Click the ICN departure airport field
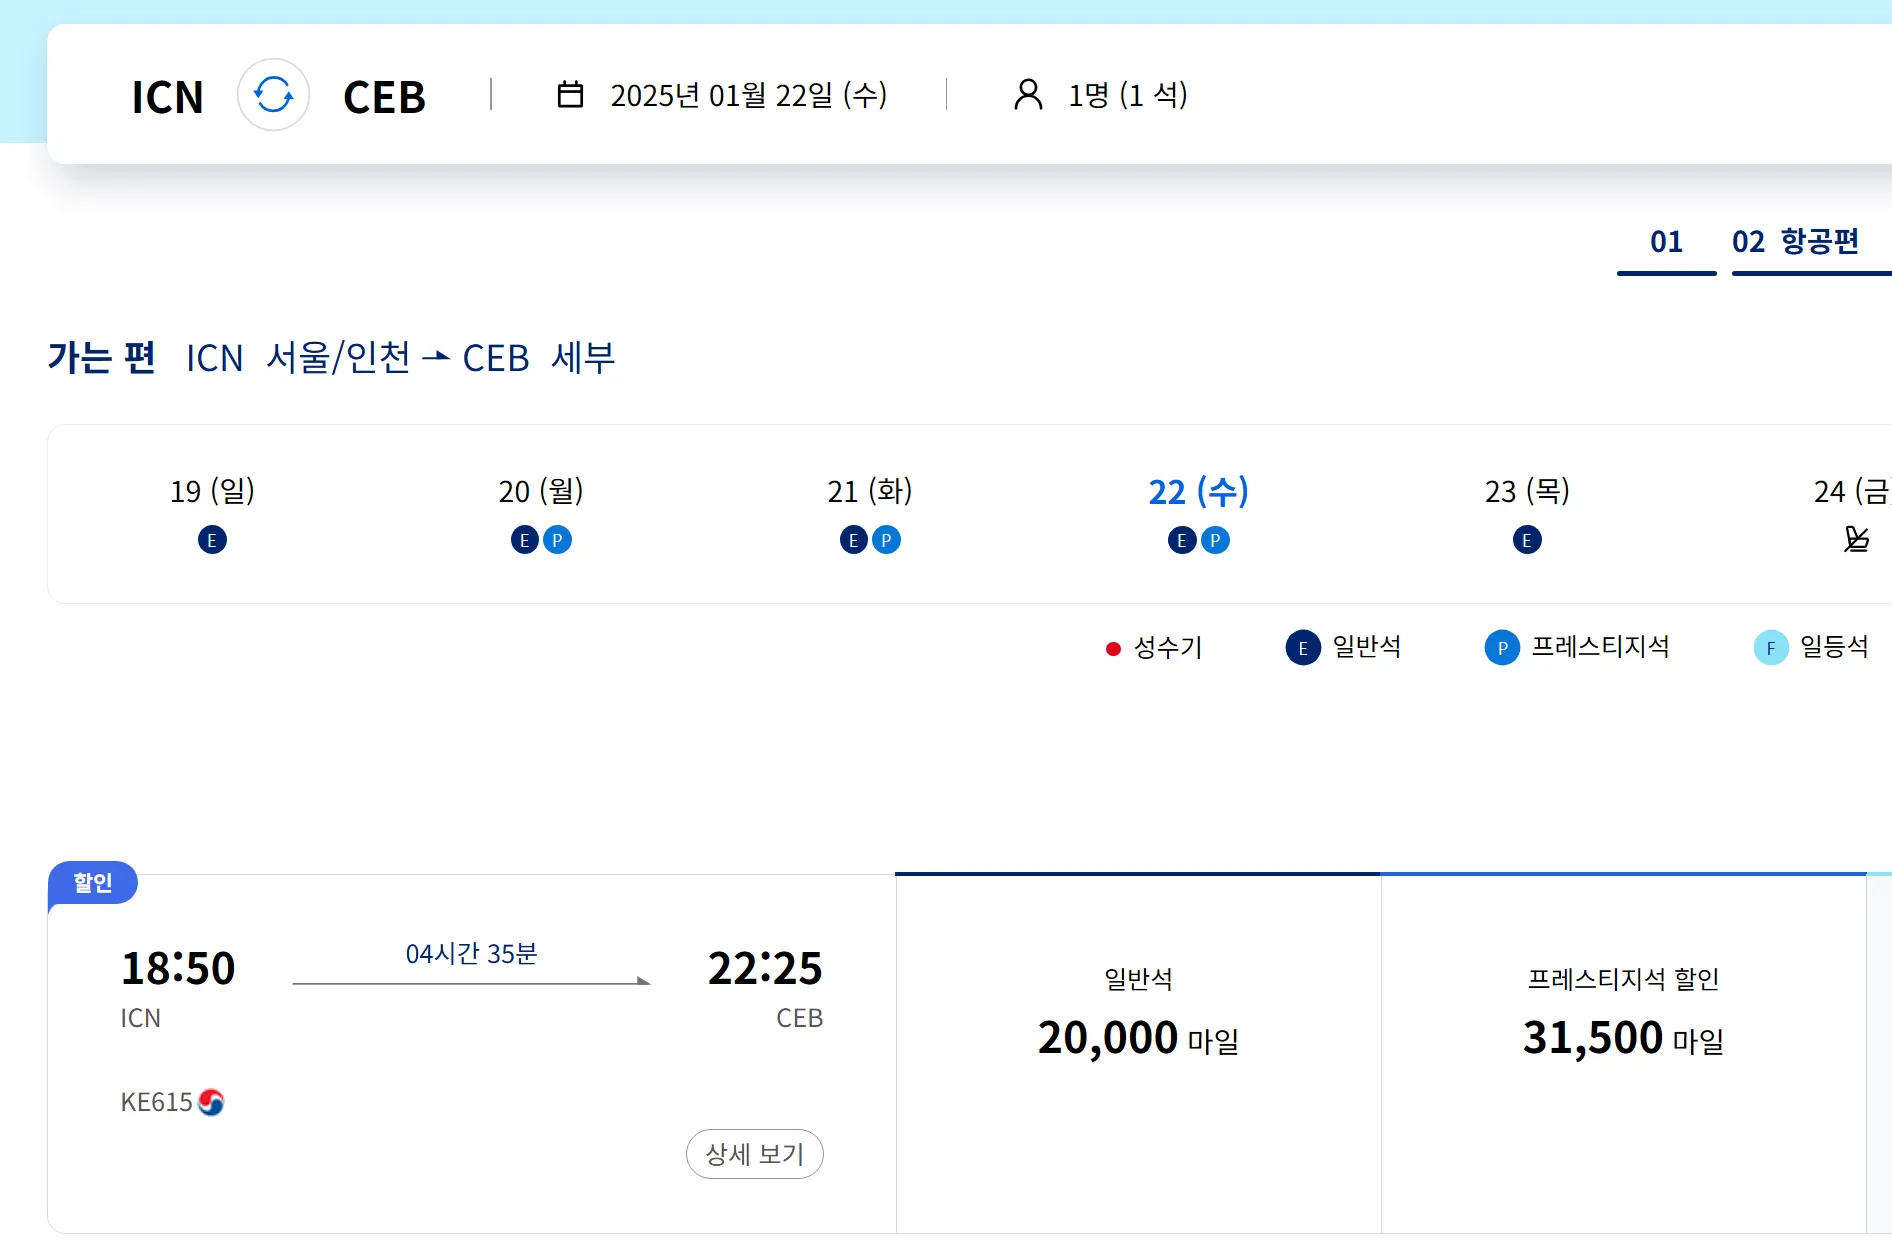The image size is (1892, 1254). 167,97
